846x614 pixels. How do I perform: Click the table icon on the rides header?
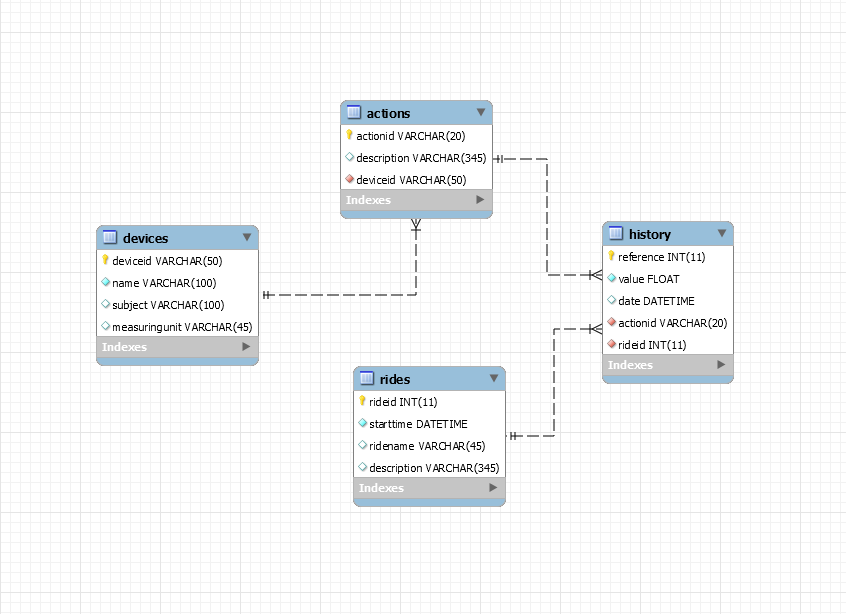(365, 378)
